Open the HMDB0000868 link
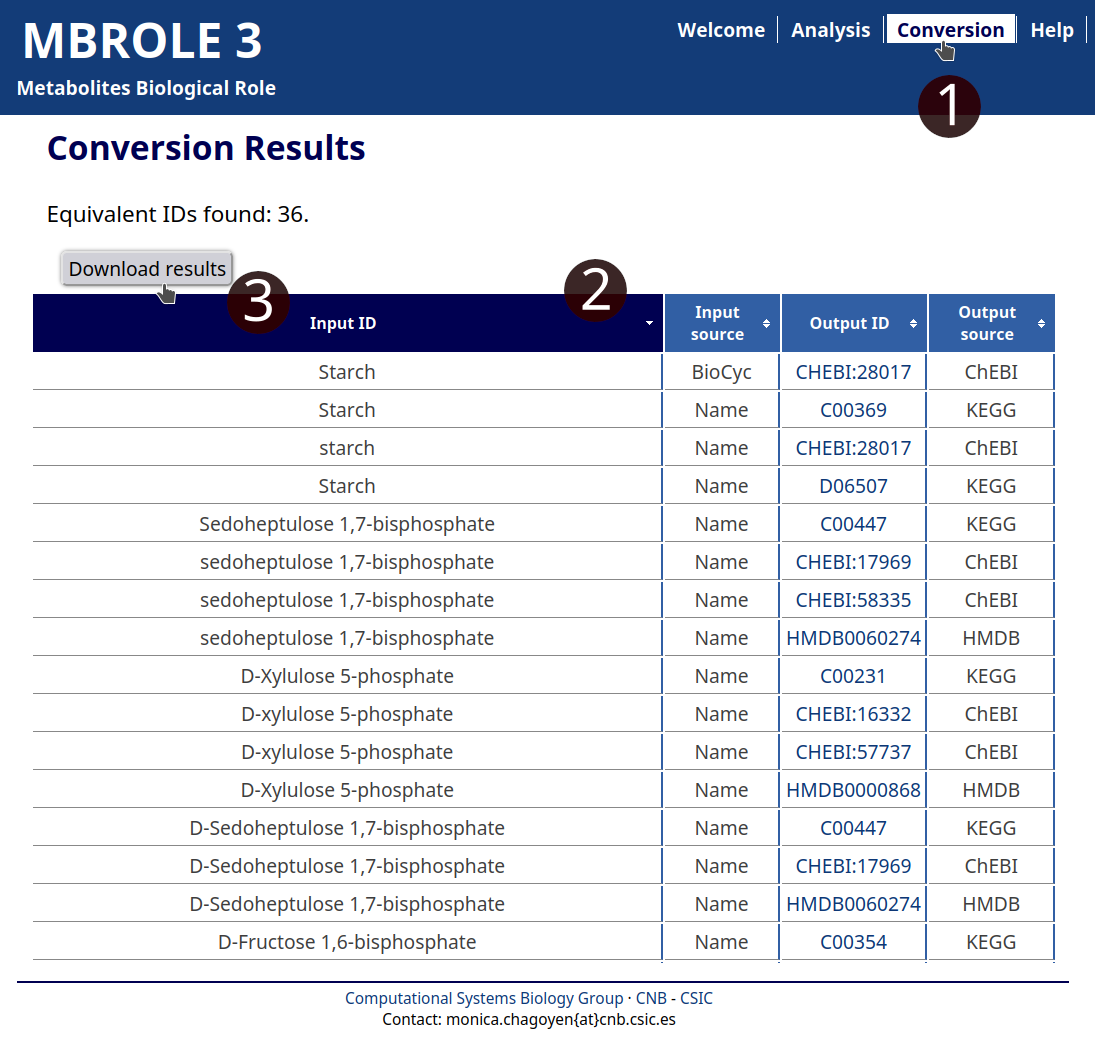Viewport: 1096px width, 1042px height. [x=853, y=790]
